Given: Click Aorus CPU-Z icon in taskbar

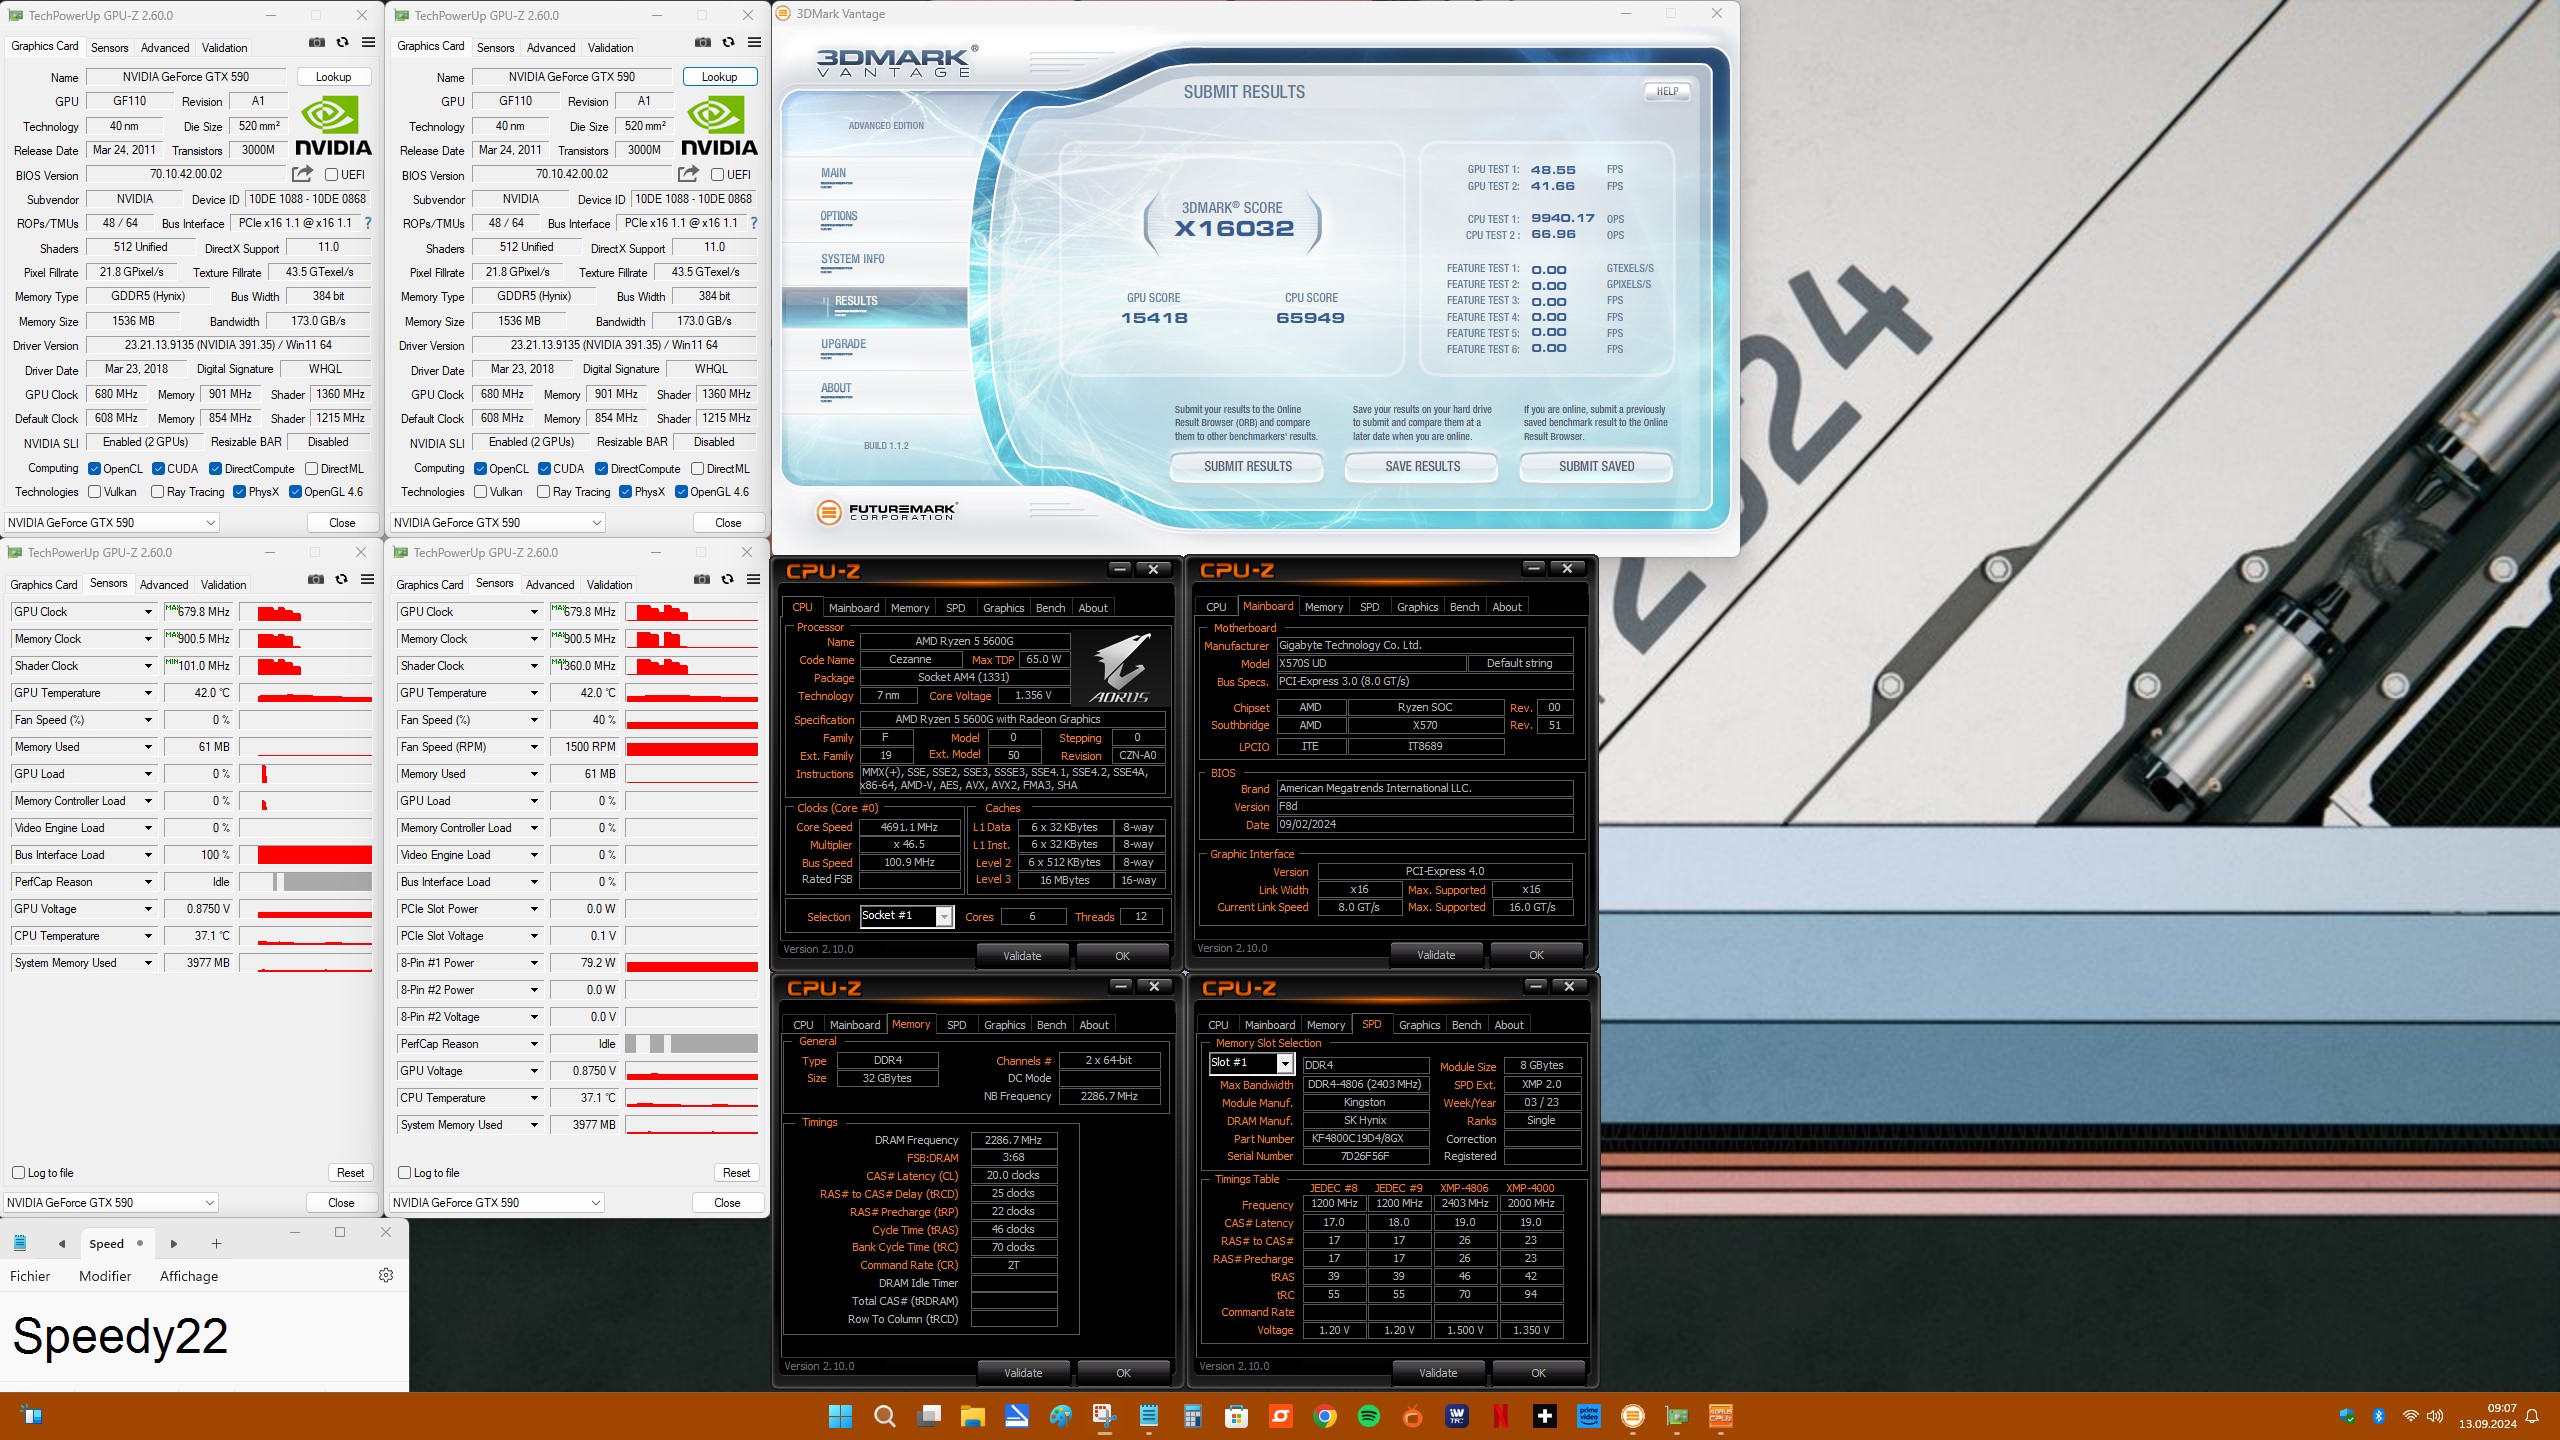Looking at the screenshot, I should coord(1721,1416).
